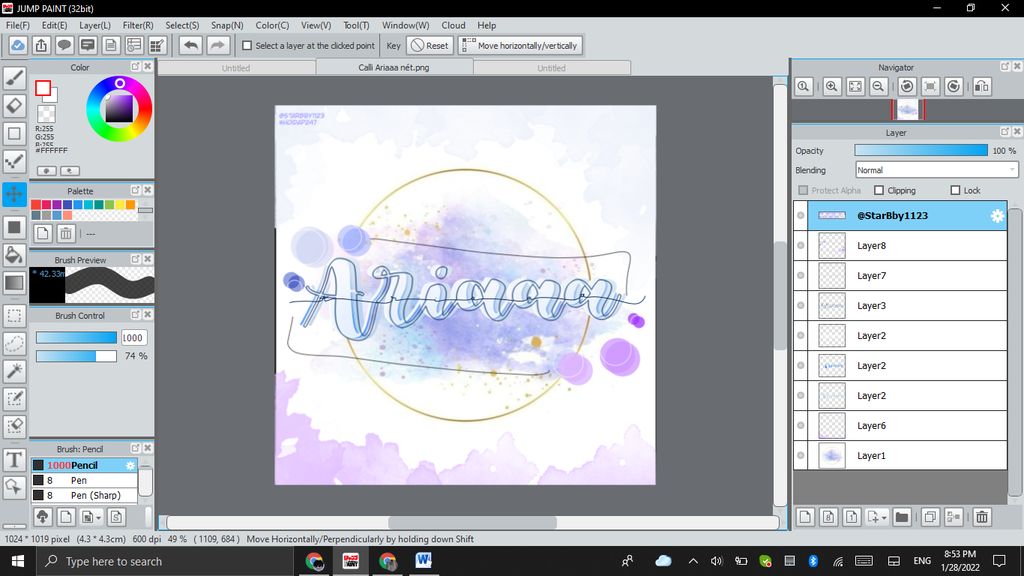Click the Navigator canvas thumbnail
This screenshot has height=576, width=1024.
pyautogui.click(x=908, y=110)
